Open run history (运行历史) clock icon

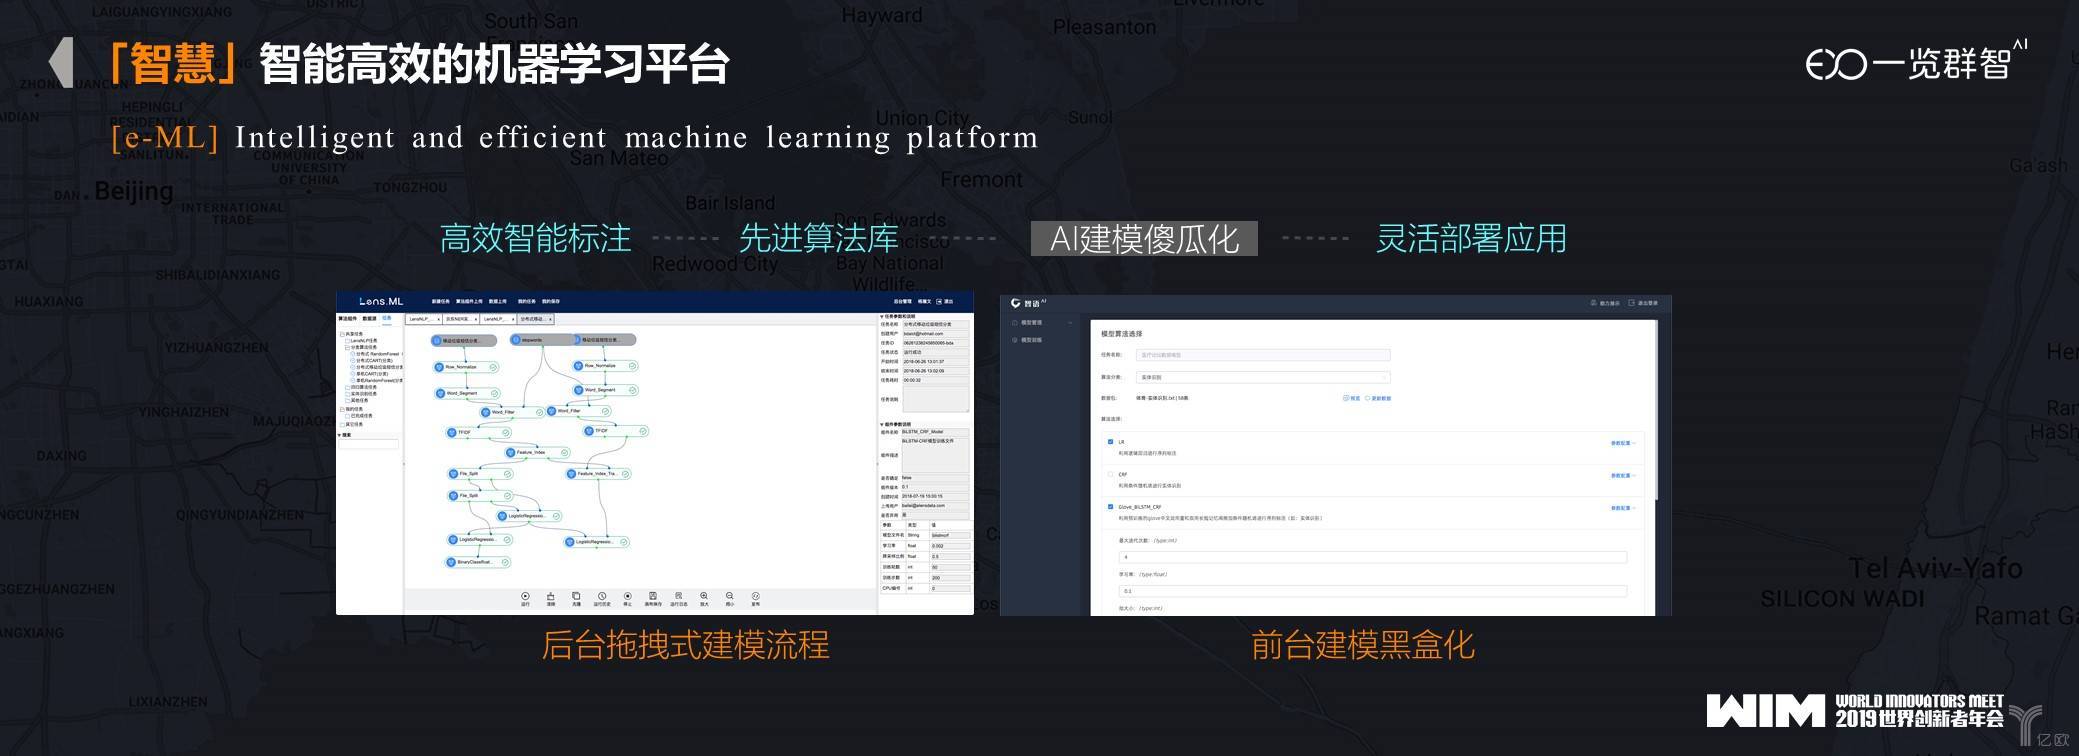click(x=602, y=596)
